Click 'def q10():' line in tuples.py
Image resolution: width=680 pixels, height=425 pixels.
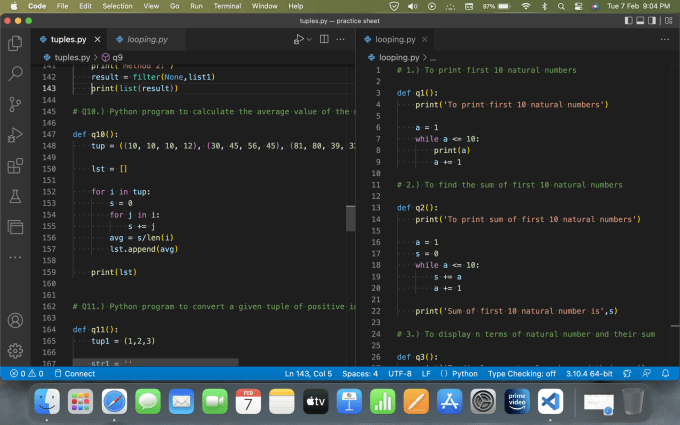(x=95, y=134)
